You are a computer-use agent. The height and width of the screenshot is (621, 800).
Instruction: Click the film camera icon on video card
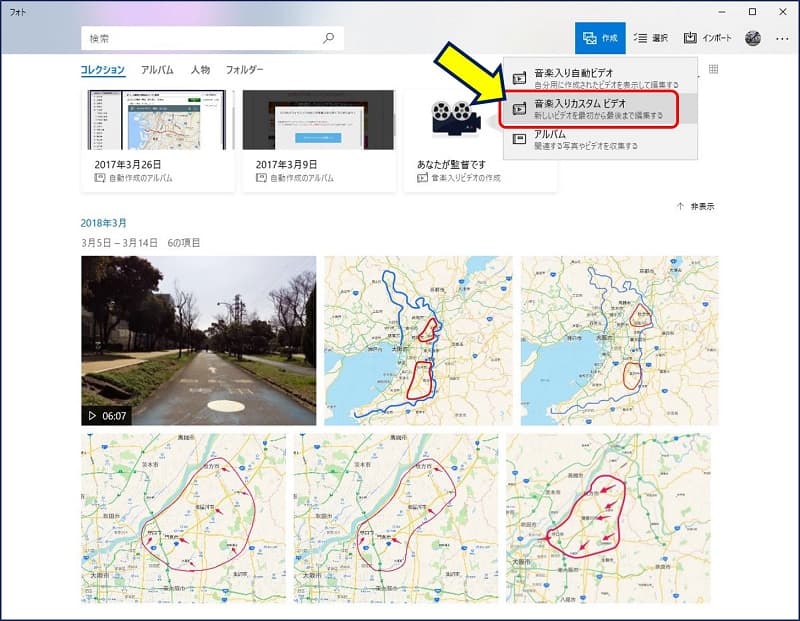coord(450,118)
